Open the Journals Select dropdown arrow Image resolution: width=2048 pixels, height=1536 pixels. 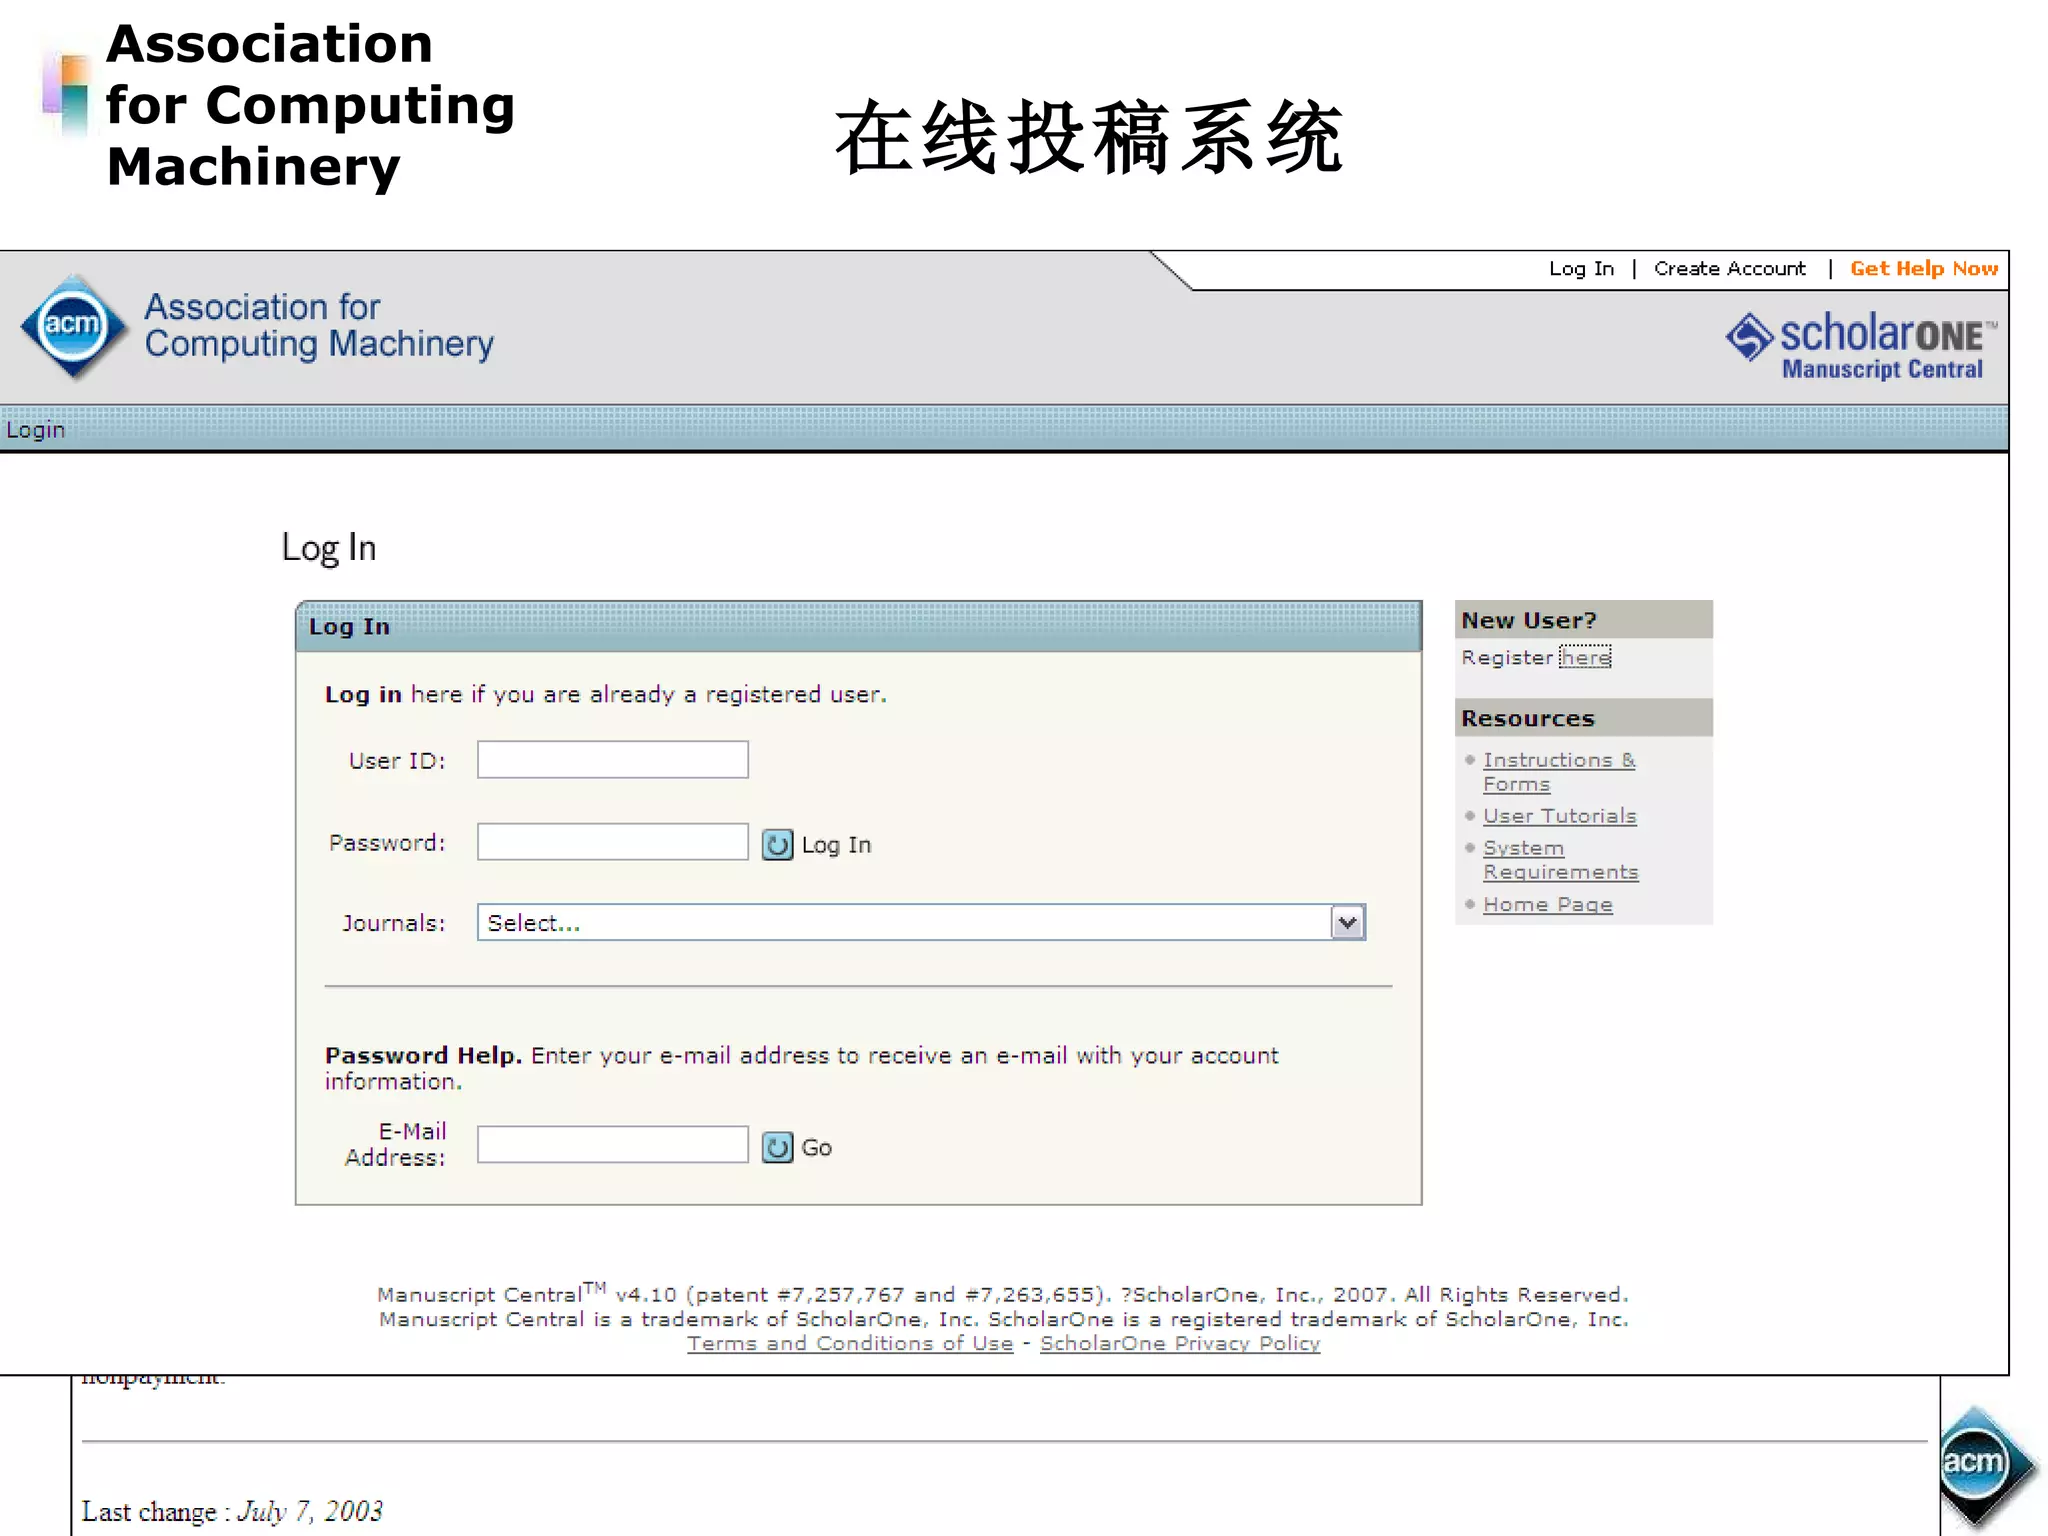[1347, 922]
